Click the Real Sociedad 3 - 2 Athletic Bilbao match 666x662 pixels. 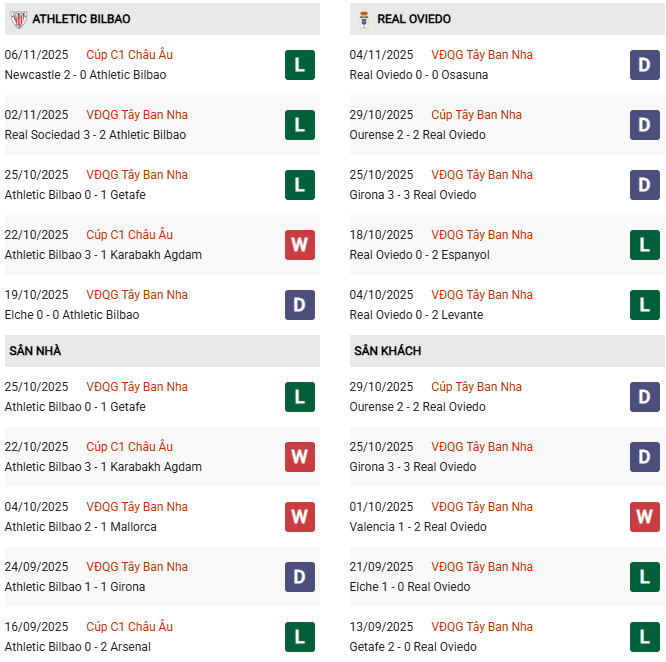(x=95, y=135)
